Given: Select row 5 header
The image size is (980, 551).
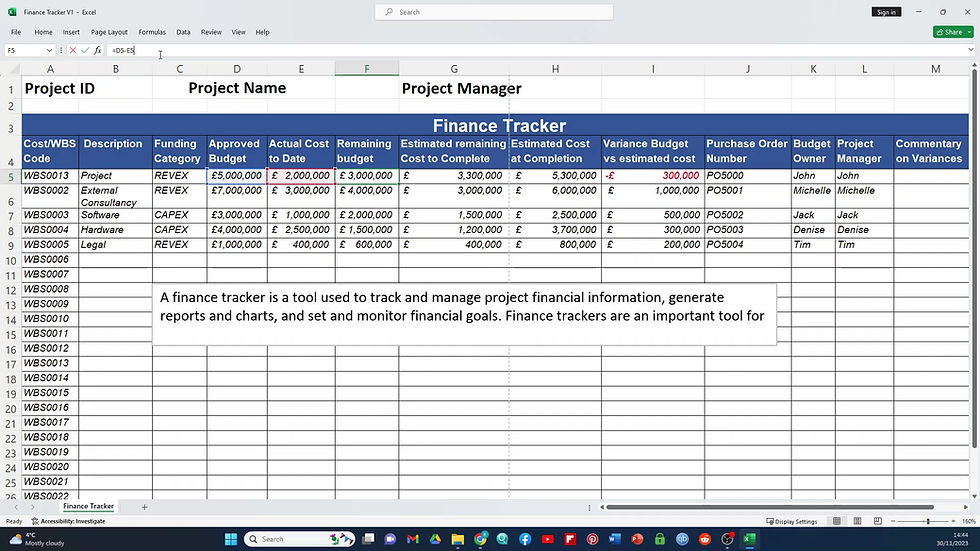Looking at the screenshot, I should [11, 177].
